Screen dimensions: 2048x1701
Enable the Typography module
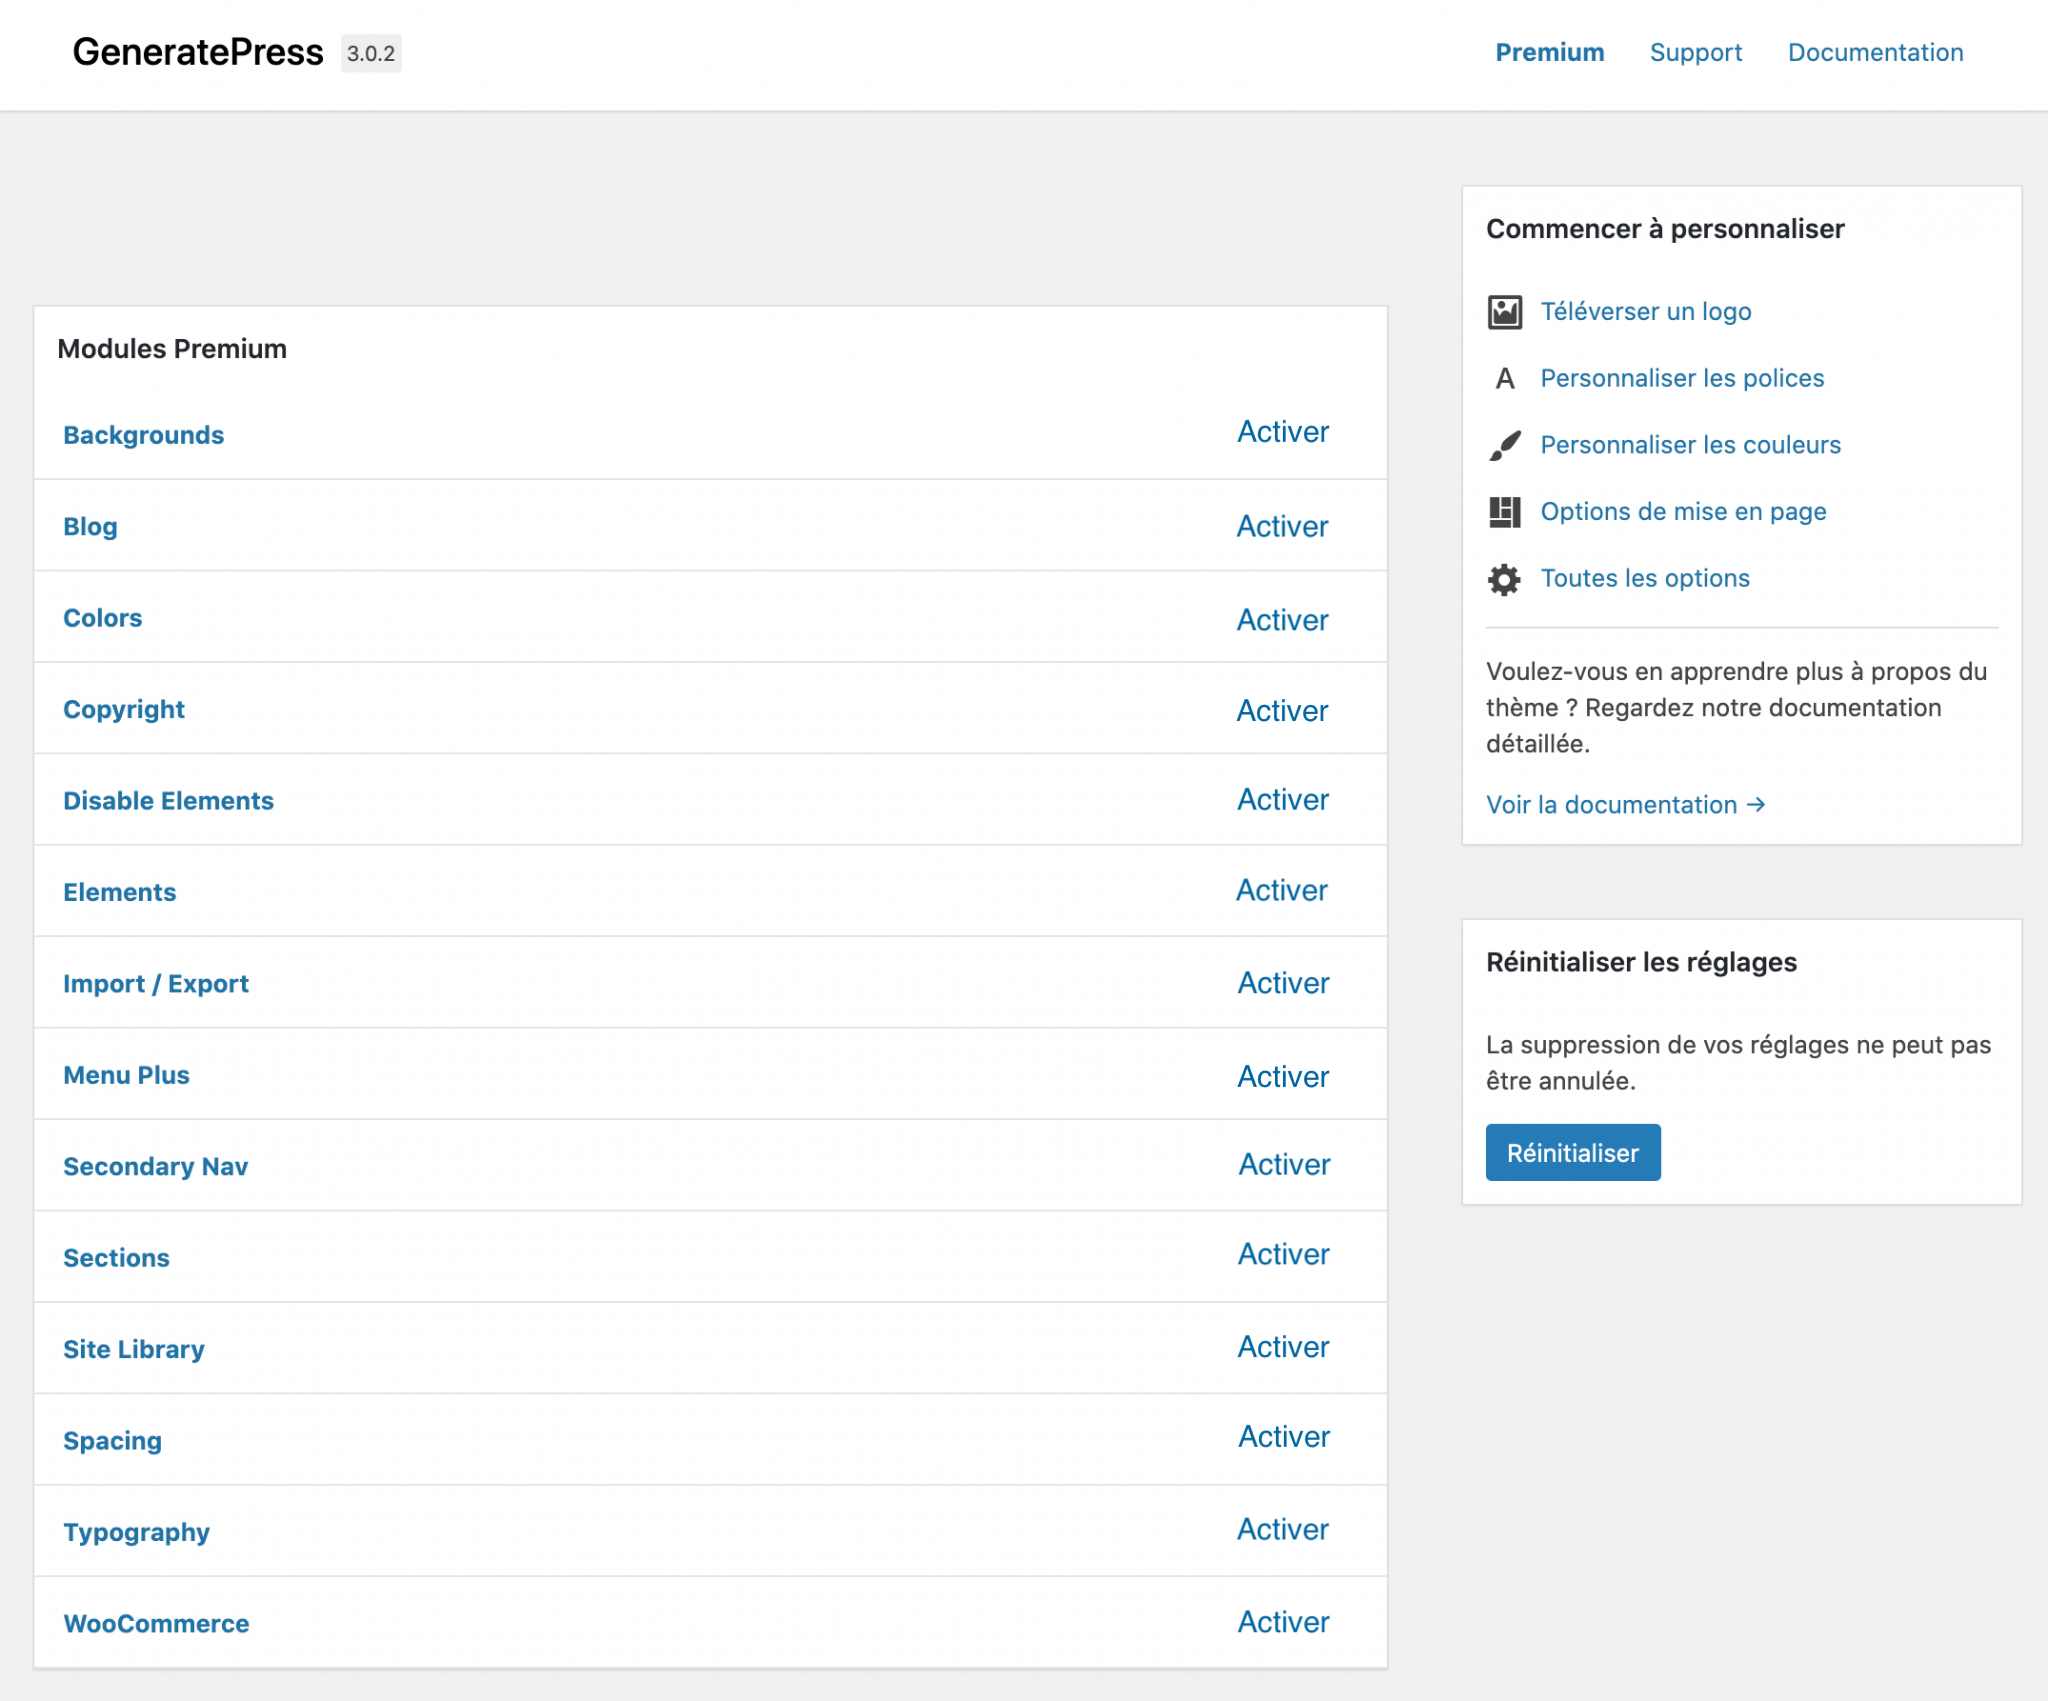pyautogui.click(x=1283, y=1530)
